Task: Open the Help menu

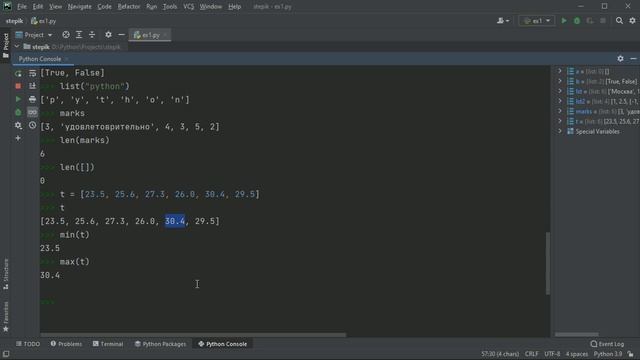Action: click(x=234, y=7)
